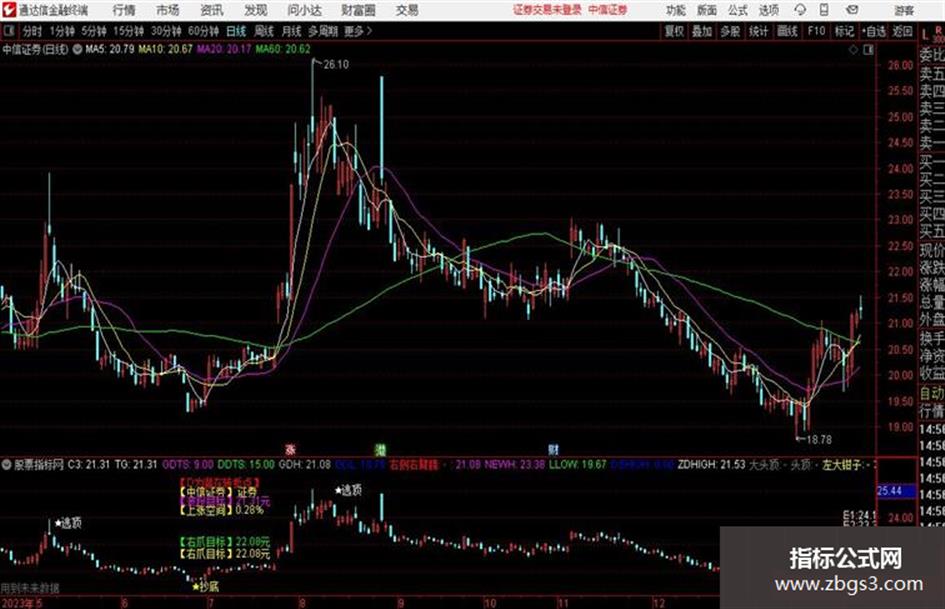Viewport: 945px width, 609px height.
Task: Open the 问小达 menu
Action: (304, 10)
